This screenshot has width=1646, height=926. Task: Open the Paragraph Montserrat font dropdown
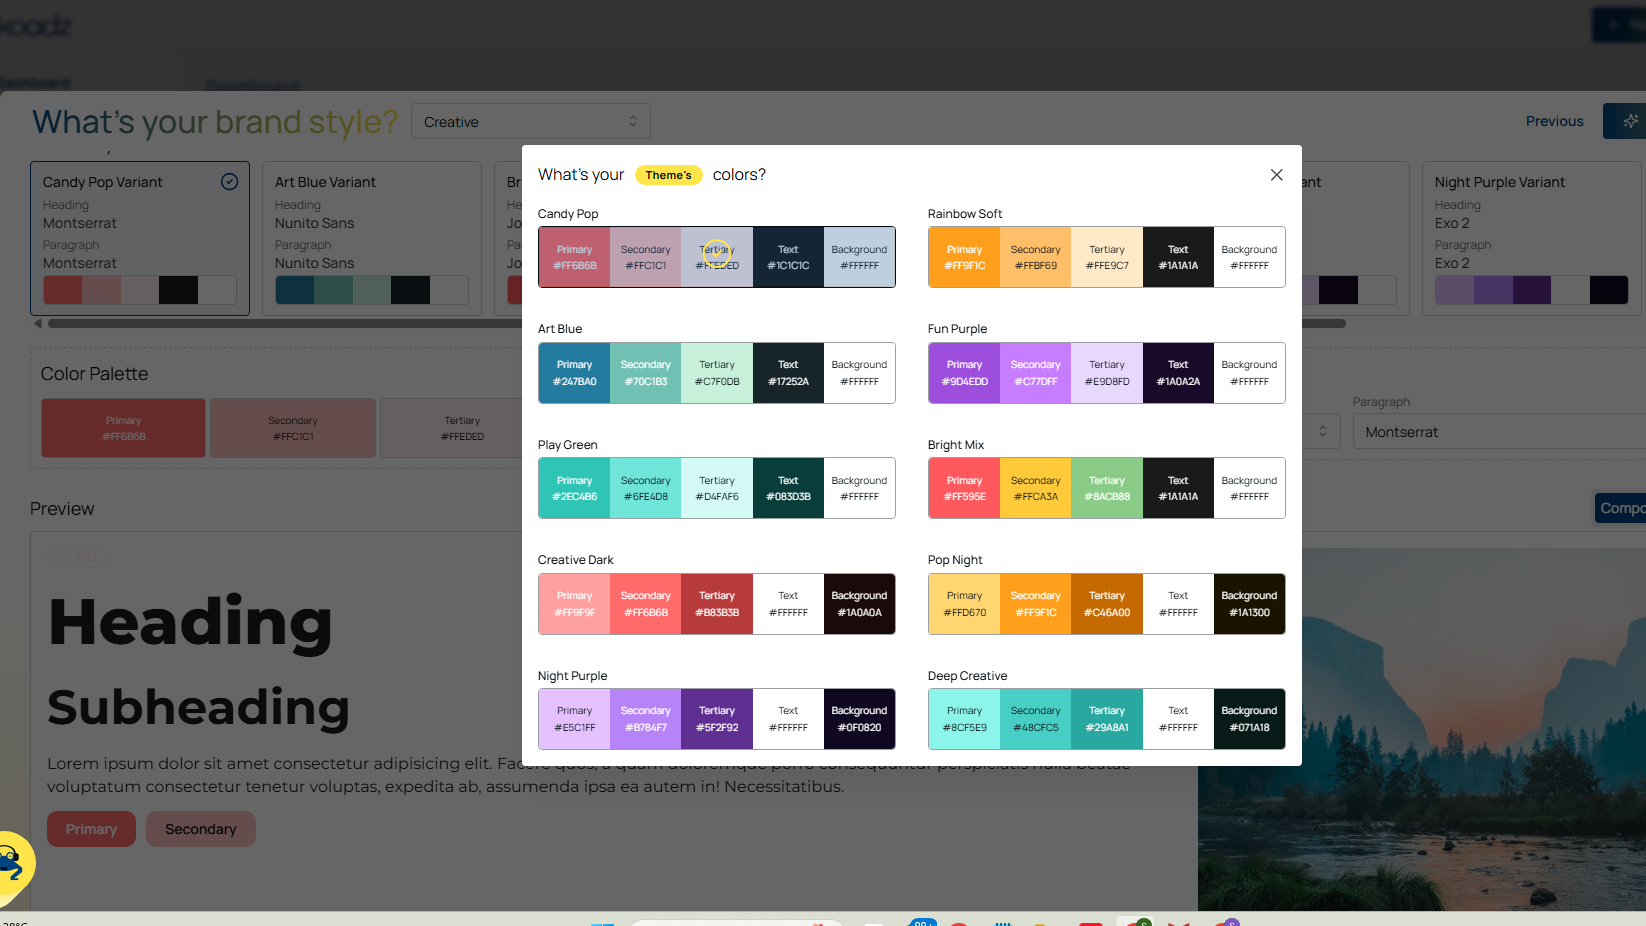1498,432
